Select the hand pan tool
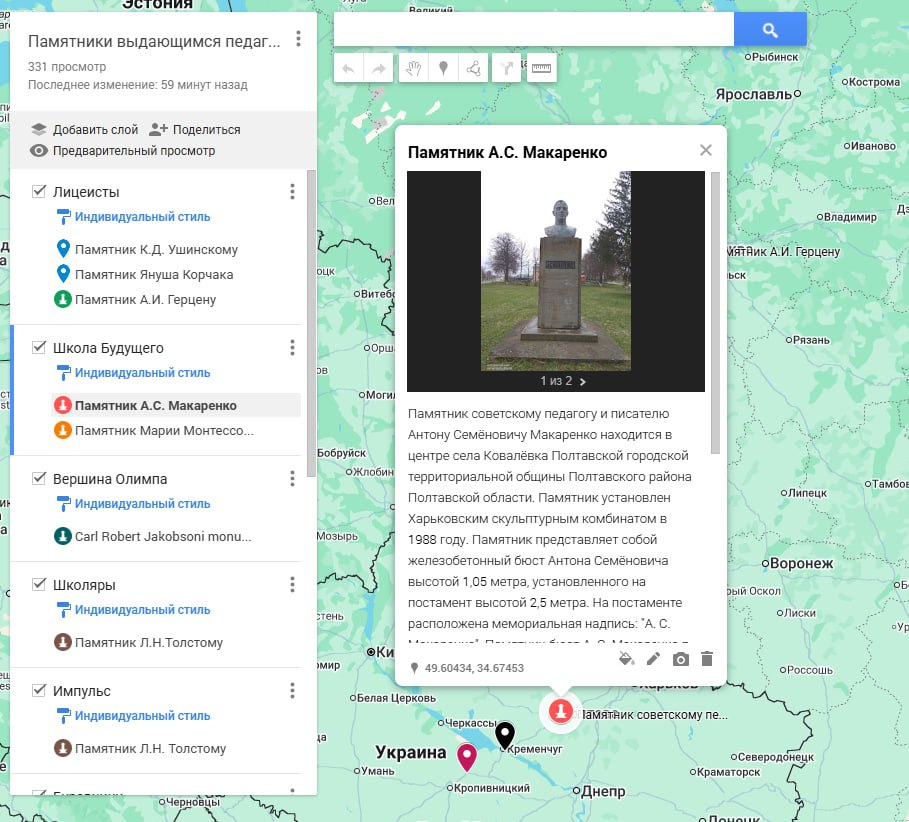This screenshot has height=822, width=909. 411,68
